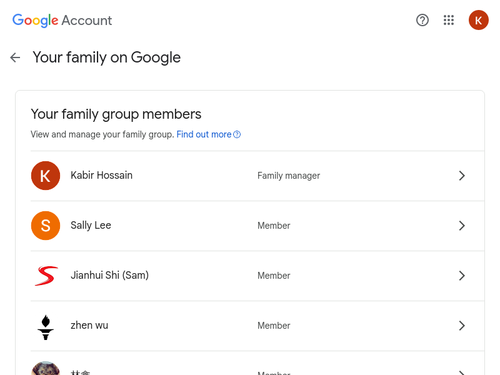Go back using the left arrow icon
Viewport: 500px width, 375px height.
[15, 58]
